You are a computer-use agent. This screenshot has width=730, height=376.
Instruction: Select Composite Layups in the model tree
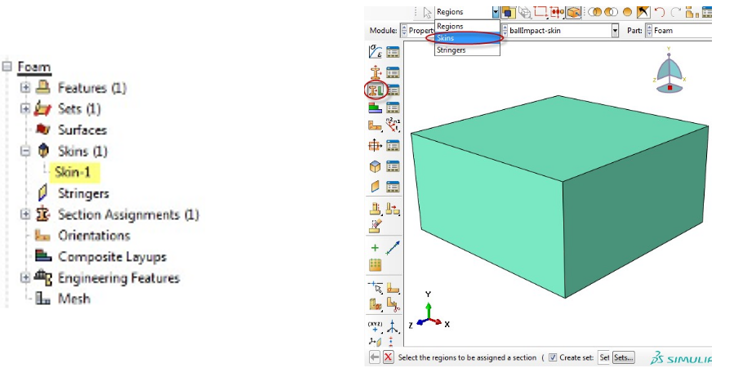pos(112,257)
